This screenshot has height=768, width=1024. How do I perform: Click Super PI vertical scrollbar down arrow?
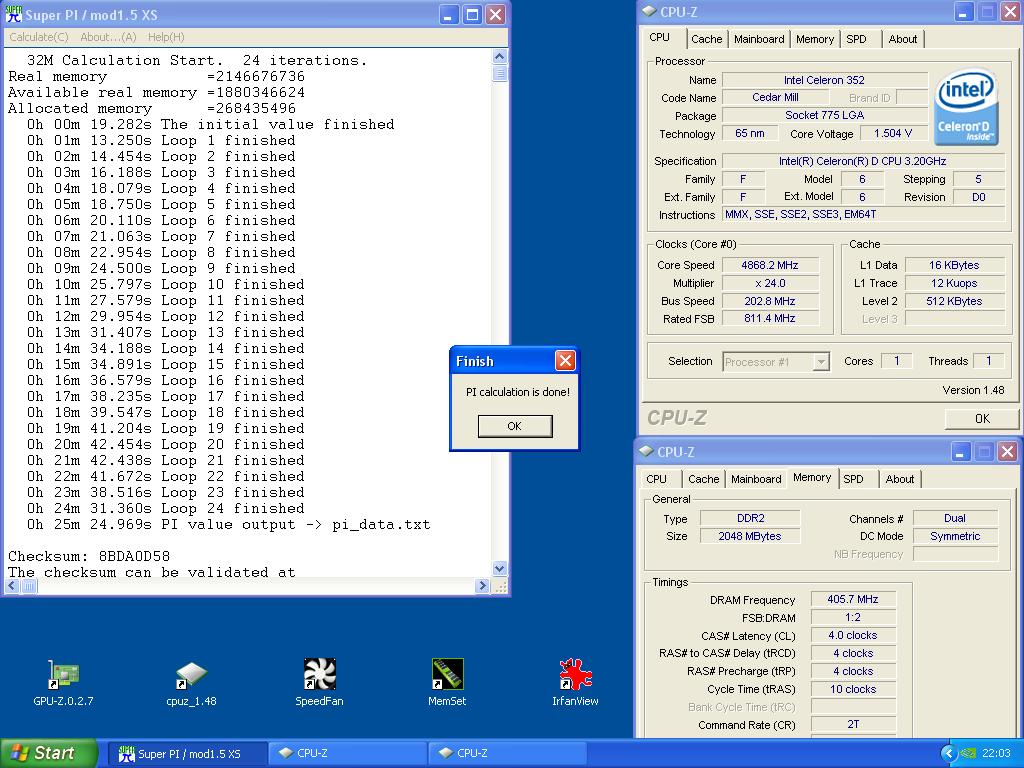500,568
